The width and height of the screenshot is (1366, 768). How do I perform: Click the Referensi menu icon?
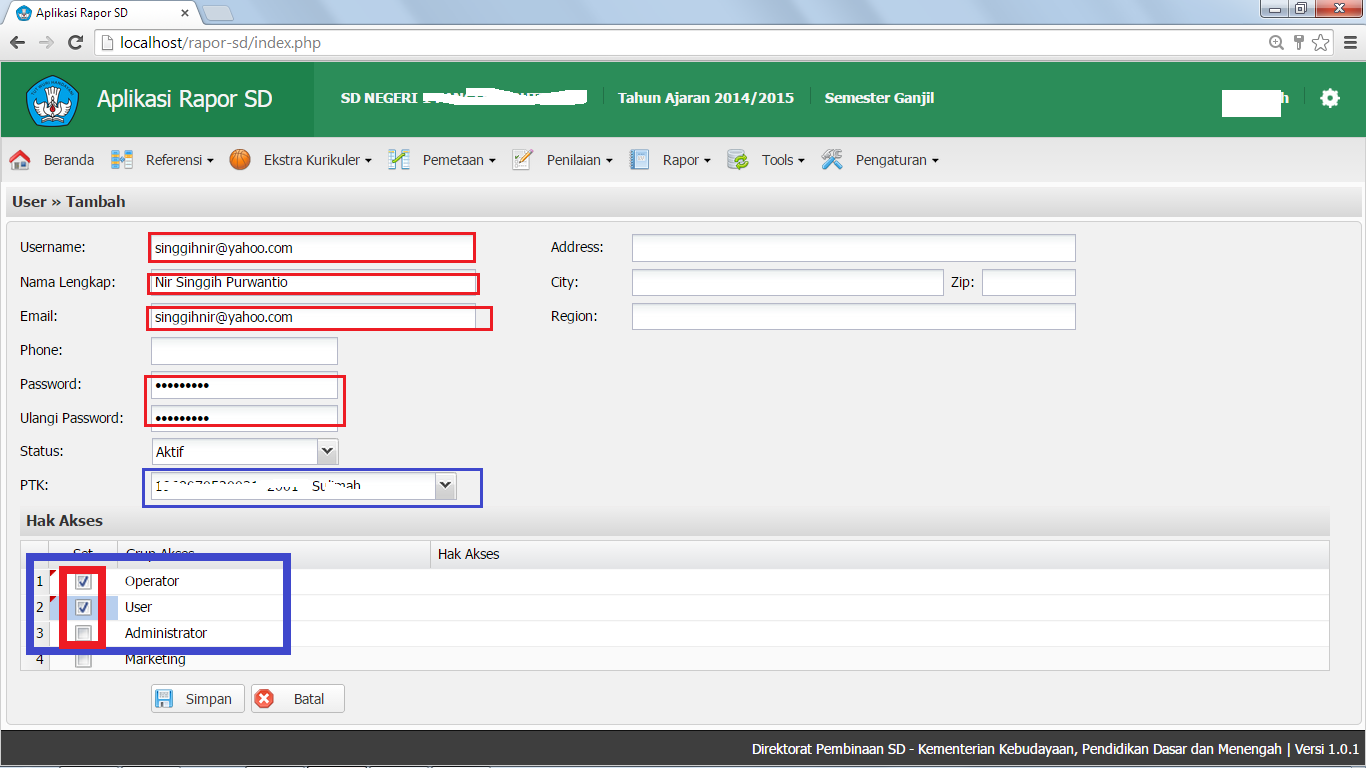pyautogui.click(x=122, y=160)
